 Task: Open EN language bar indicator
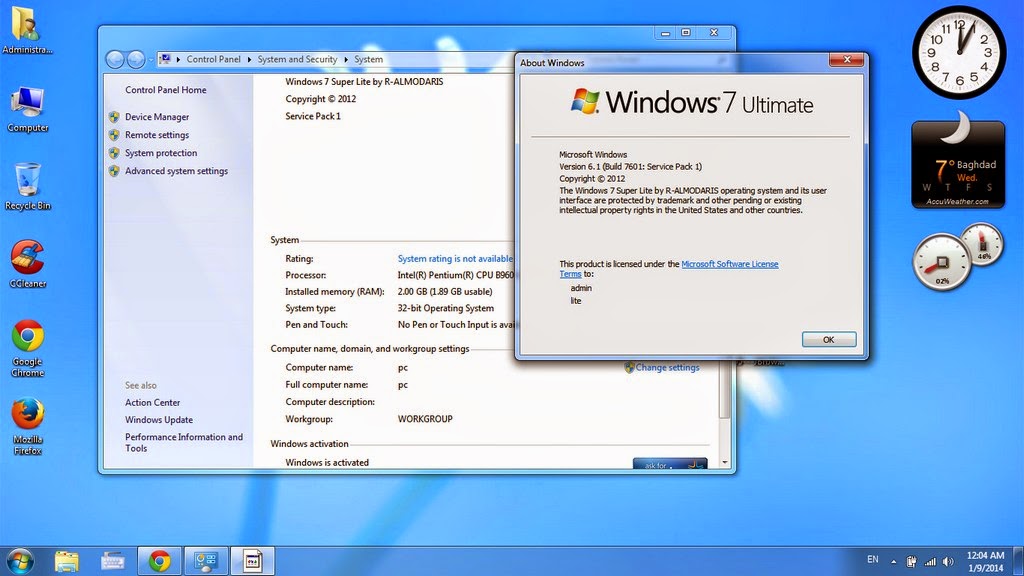tap(872, 560)
